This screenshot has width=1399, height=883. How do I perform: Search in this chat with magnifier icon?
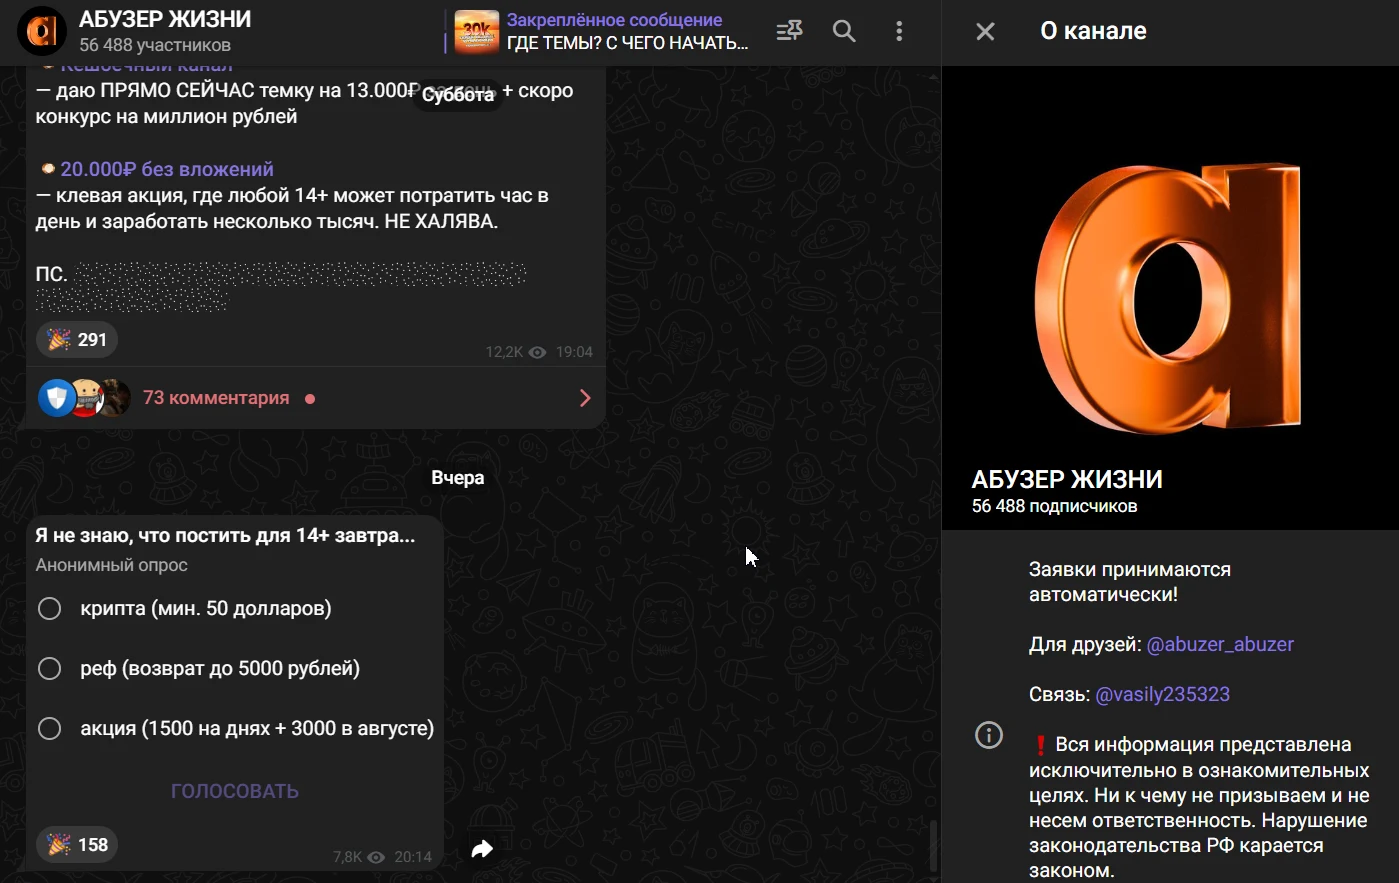point(844,31)
